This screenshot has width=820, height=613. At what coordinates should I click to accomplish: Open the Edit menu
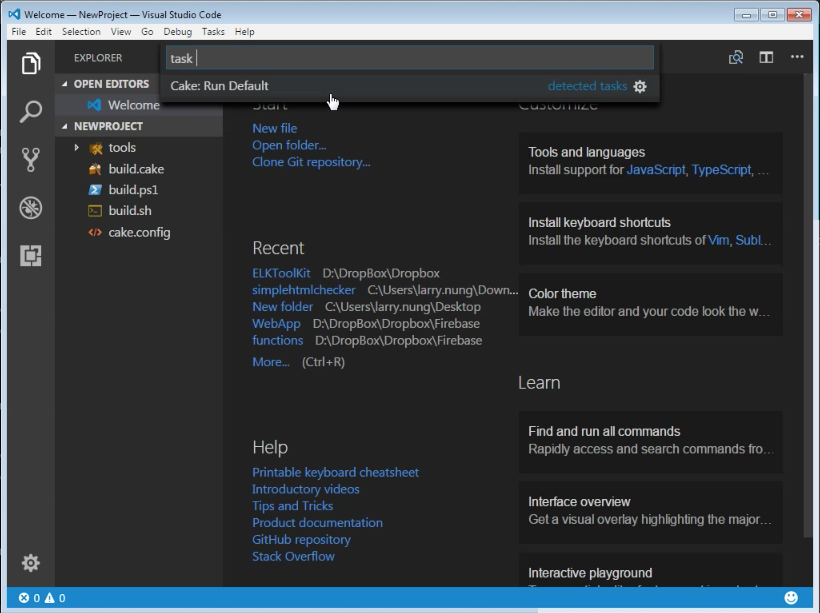[x=43, y=32]
